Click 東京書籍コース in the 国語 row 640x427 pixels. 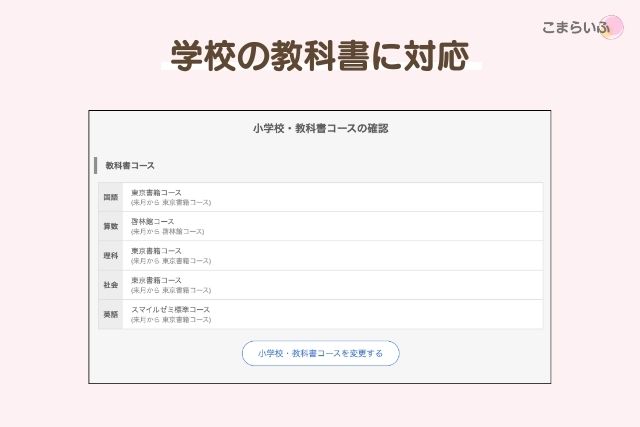point(156,193)
